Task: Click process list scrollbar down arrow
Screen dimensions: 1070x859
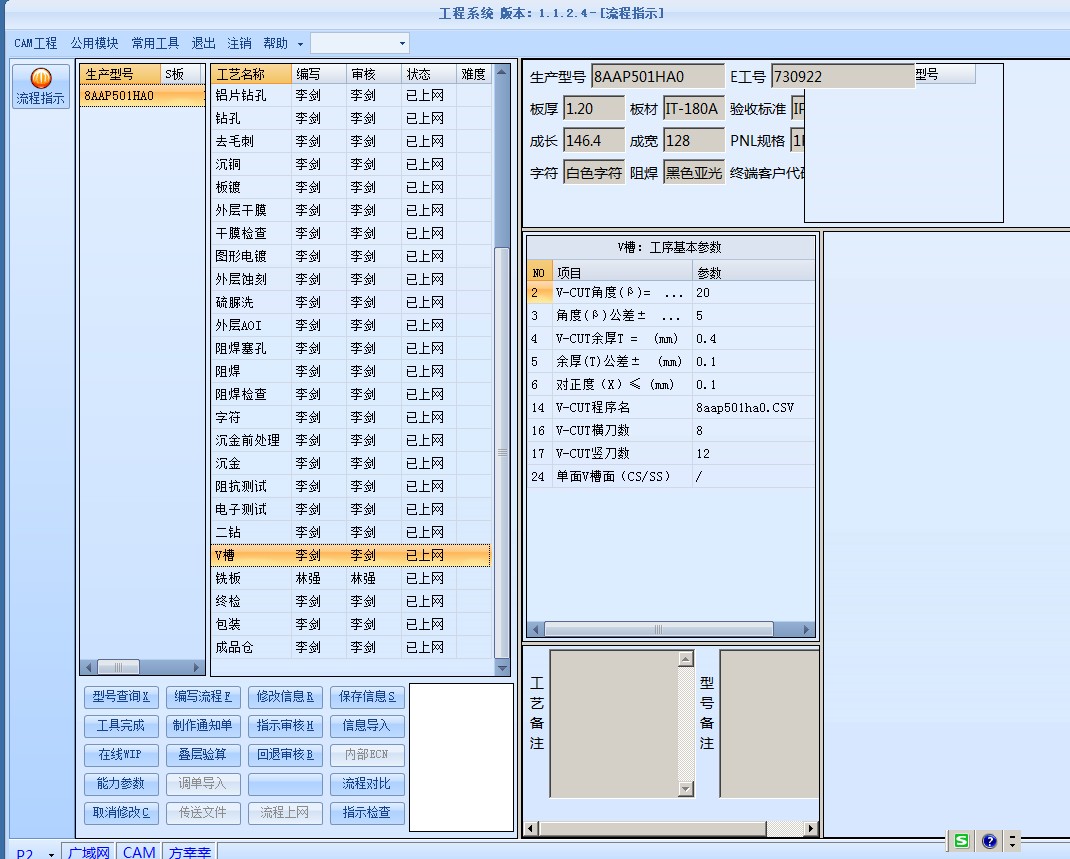Action: tap(502, 669)
